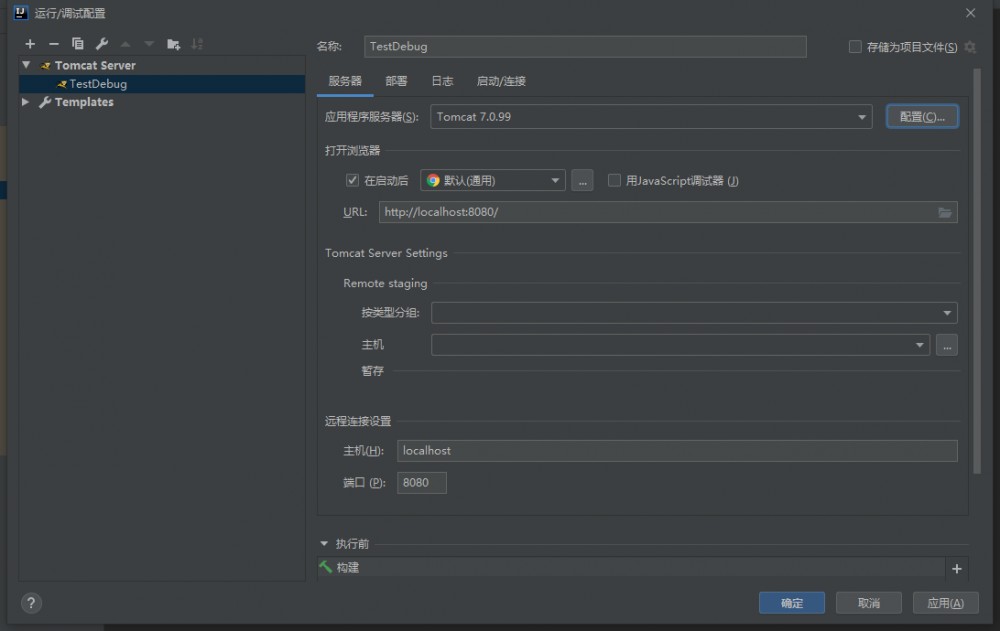The height and width of the screenshot is (631, 1000).
Task: Click the 暂存 label
Action: 372,371
